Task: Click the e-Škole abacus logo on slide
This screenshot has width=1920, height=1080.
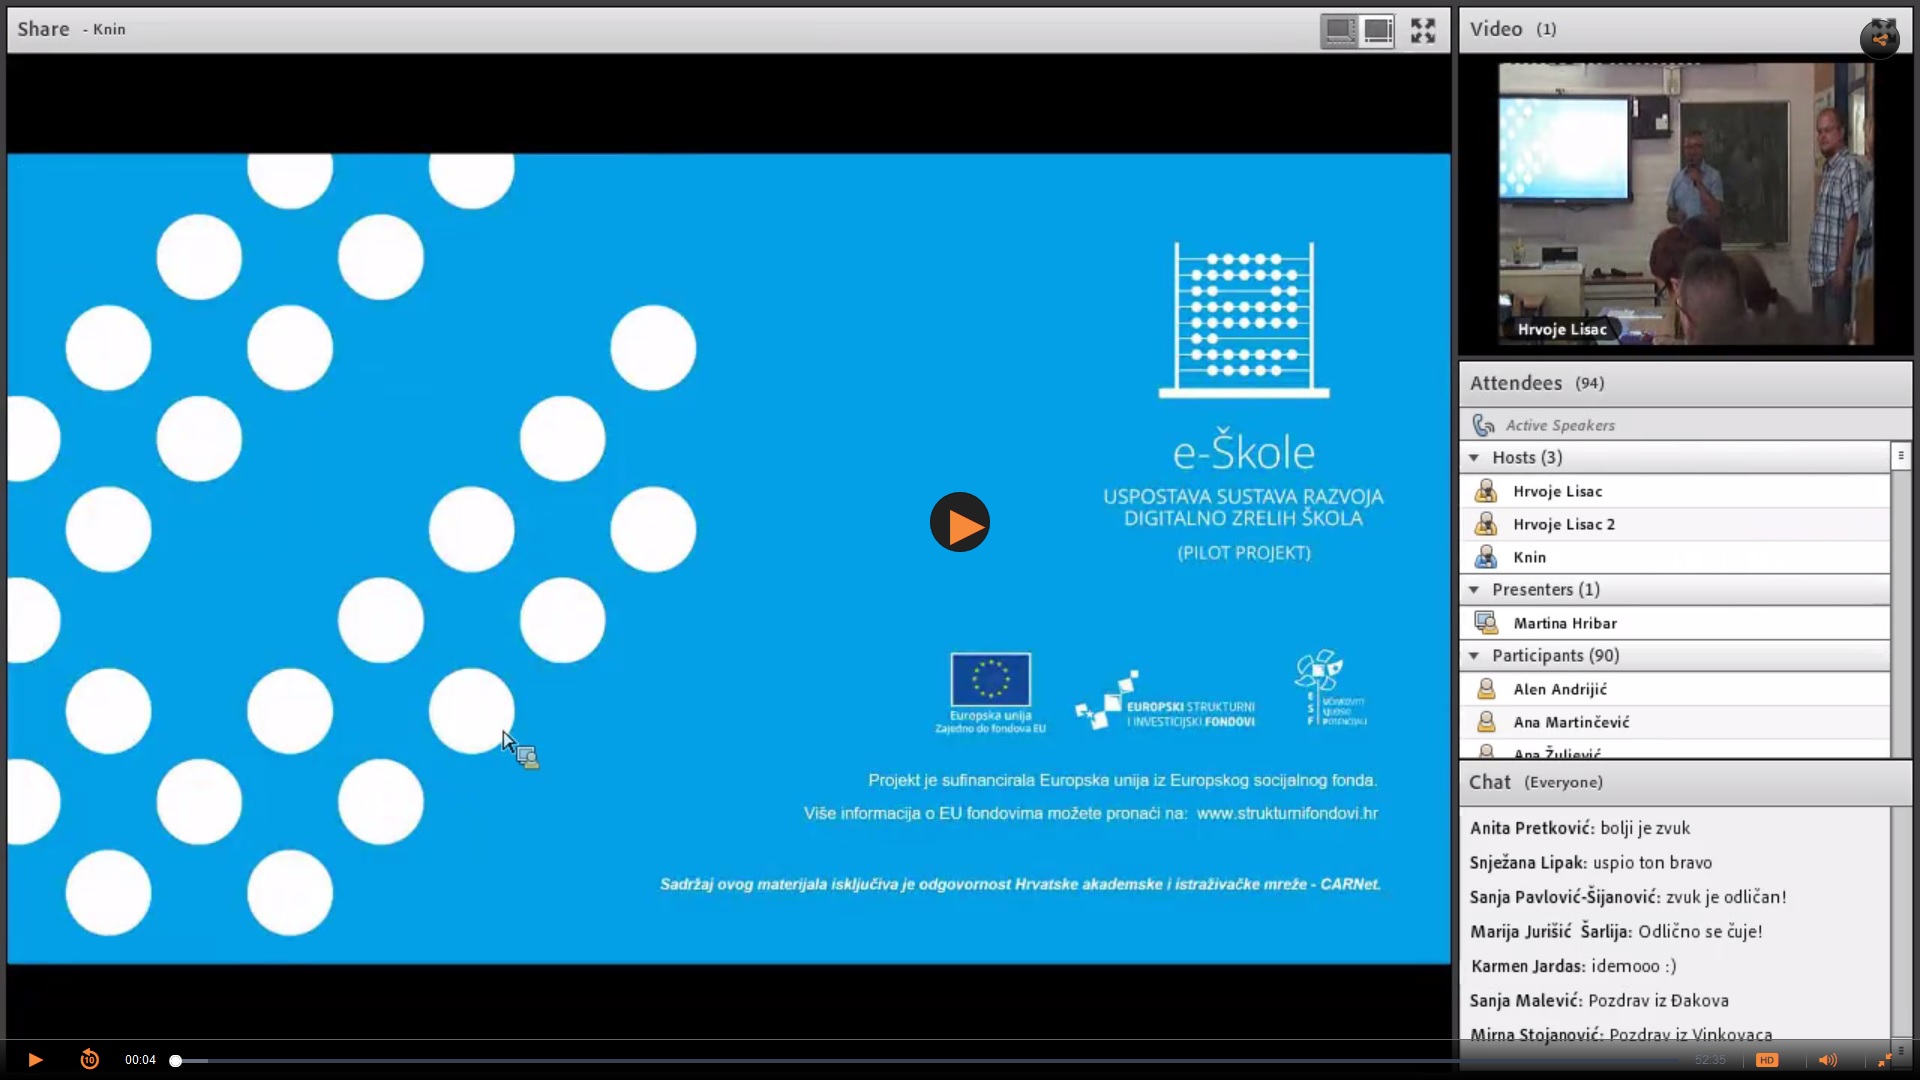Action: (x=1244, y=320)
